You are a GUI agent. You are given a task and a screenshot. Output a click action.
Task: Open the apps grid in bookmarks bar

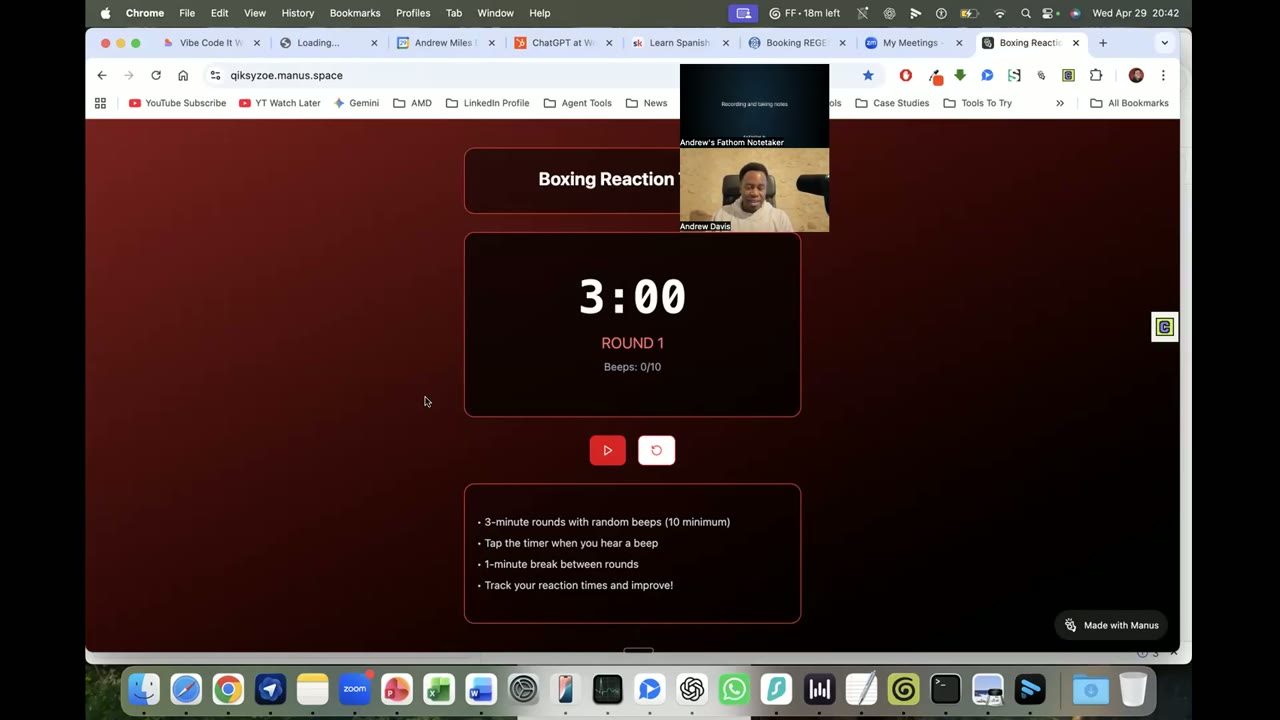pyautogui.click(x=100, y=103)
